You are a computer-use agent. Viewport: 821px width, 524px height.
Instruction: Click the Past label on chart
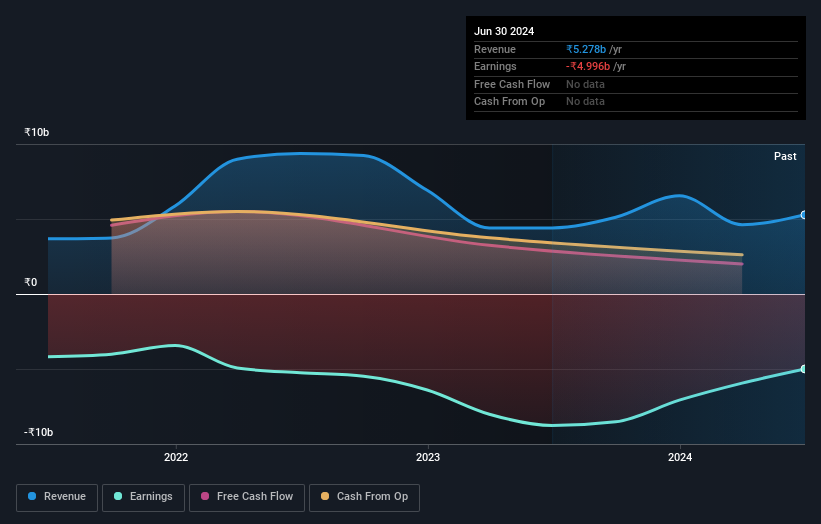(785, 157)
